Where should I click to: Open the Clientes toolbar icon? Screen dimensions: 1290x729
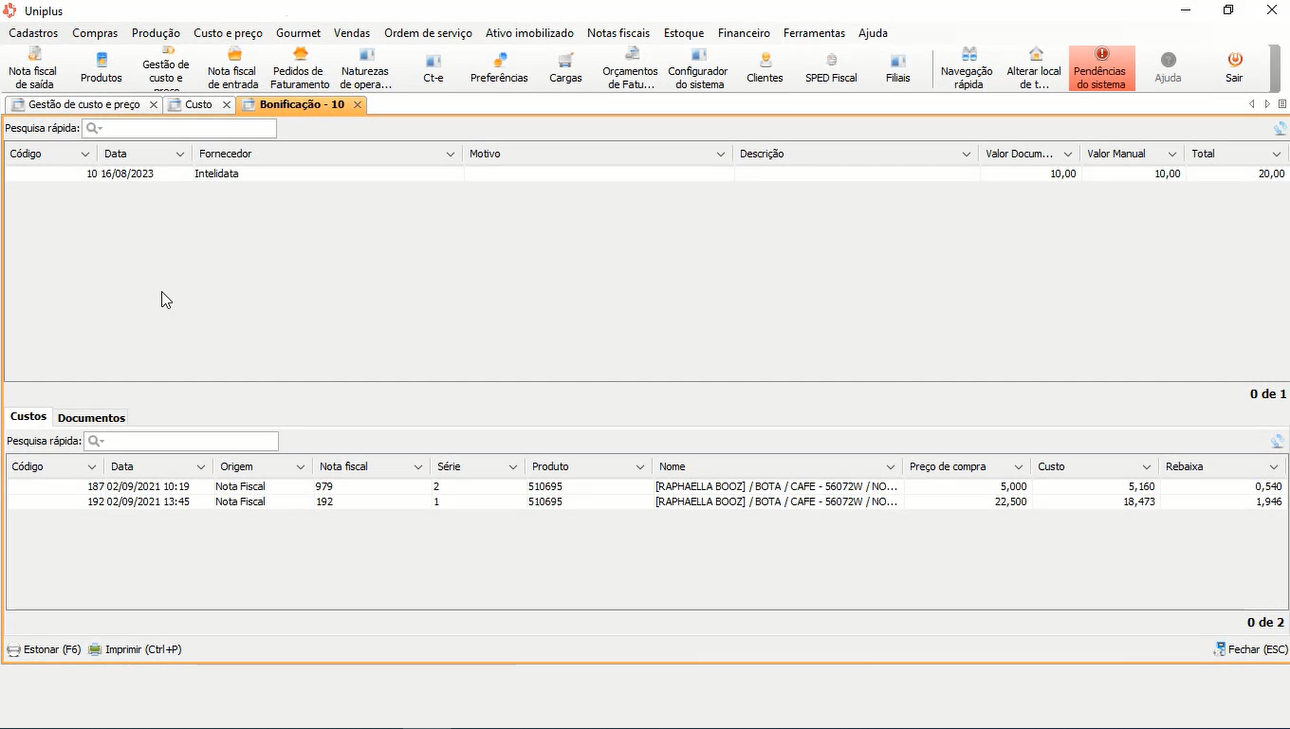tap(765, 68)
